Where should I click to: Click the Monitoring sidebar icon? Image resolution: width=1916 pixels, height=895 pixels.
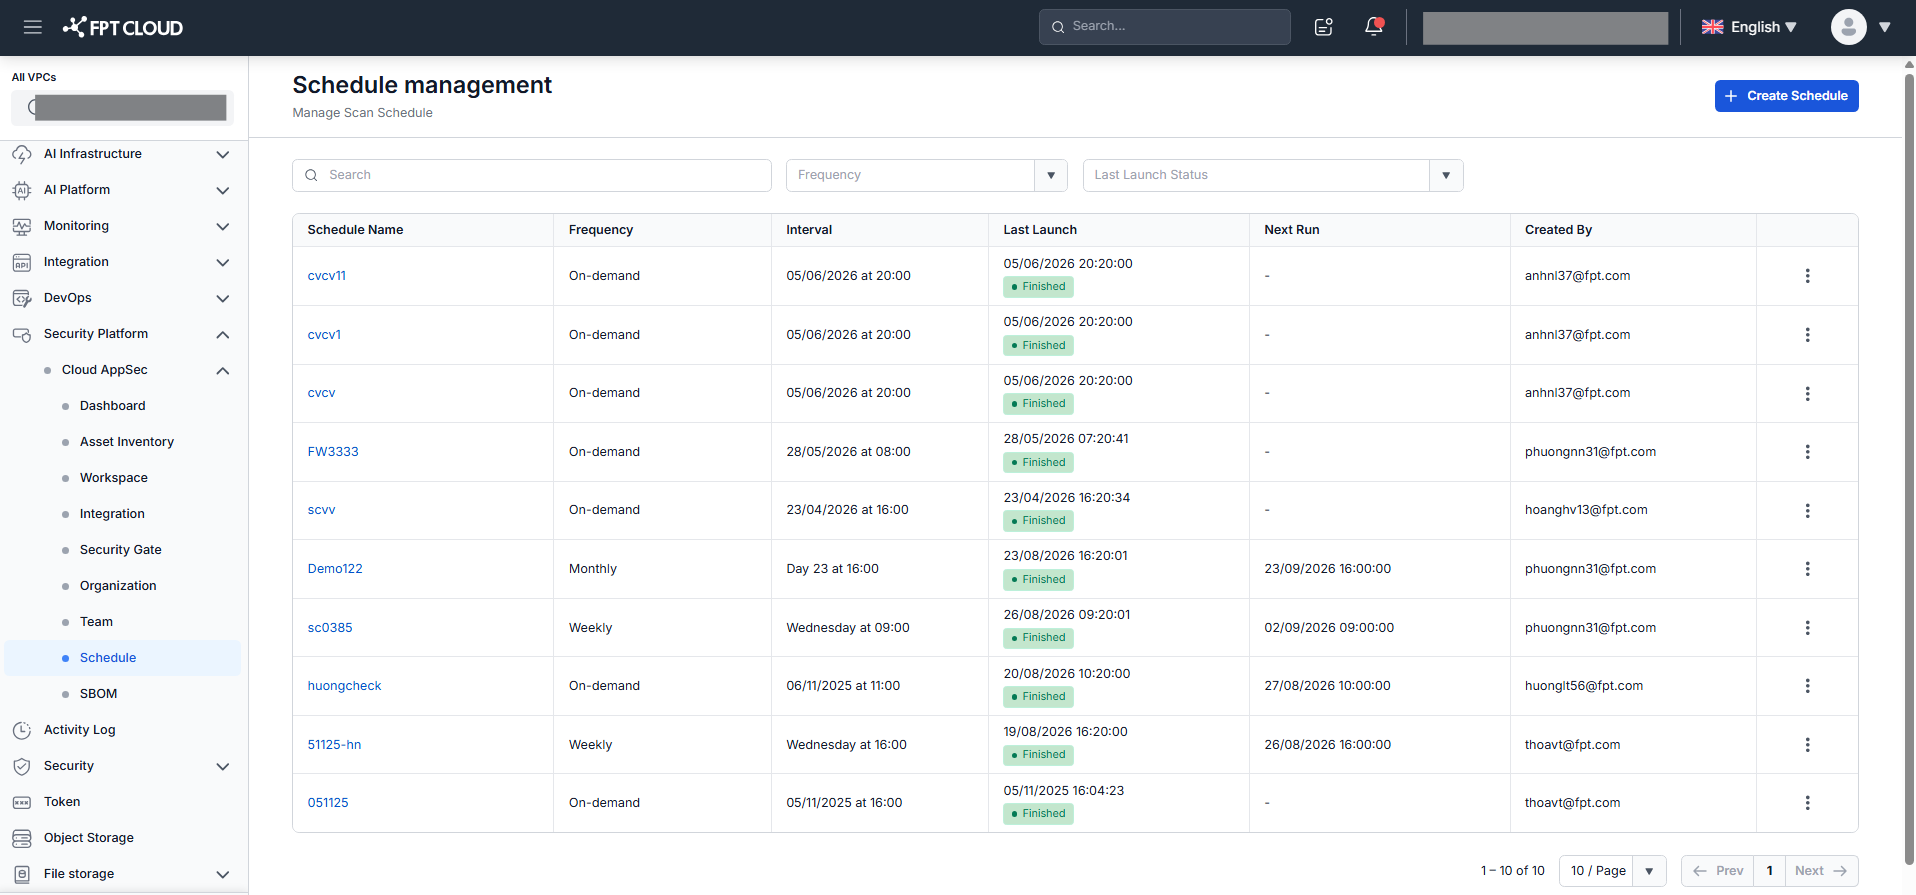[22, 226]
